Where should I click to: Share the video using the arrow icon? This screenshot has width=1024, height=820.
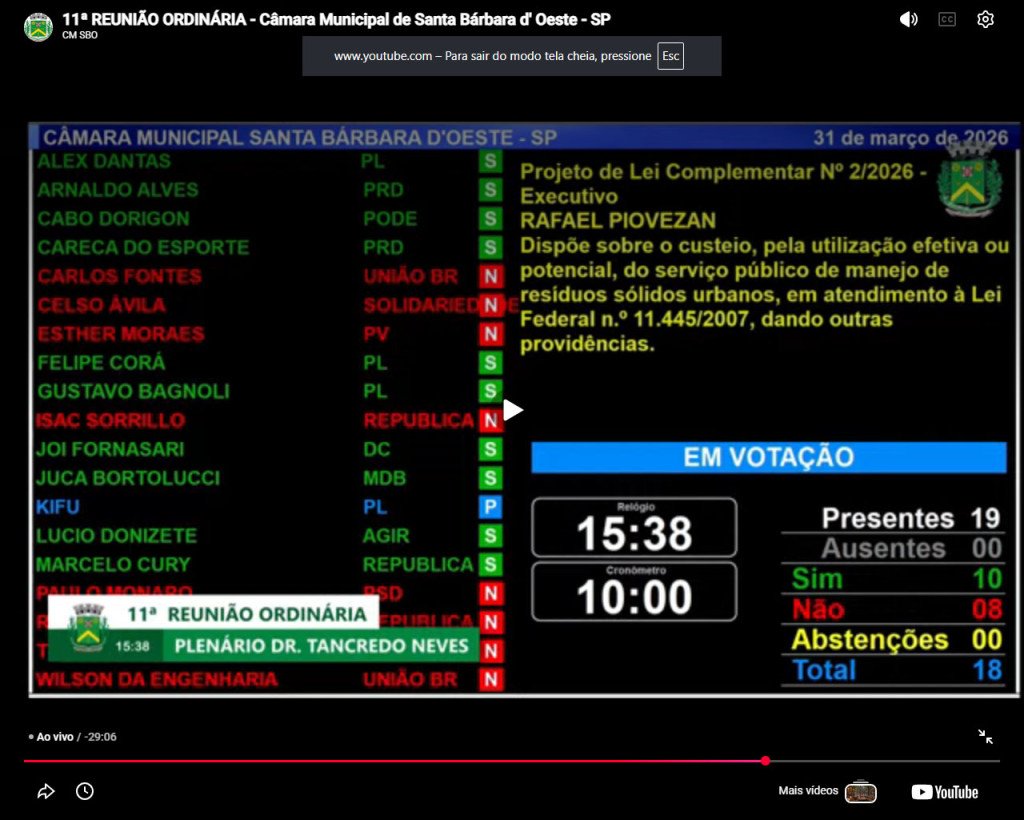pos(46,792)
